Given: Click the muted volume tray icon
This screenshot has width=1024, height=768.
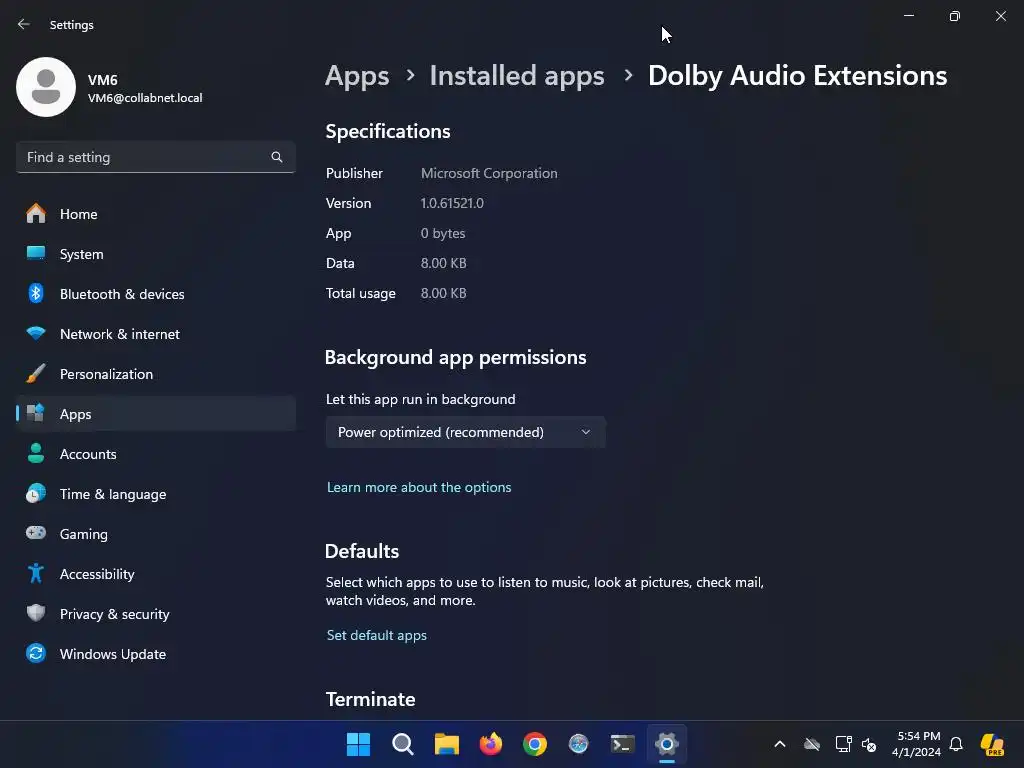Looking at the screenshot, I should click(x=869, y=744).
